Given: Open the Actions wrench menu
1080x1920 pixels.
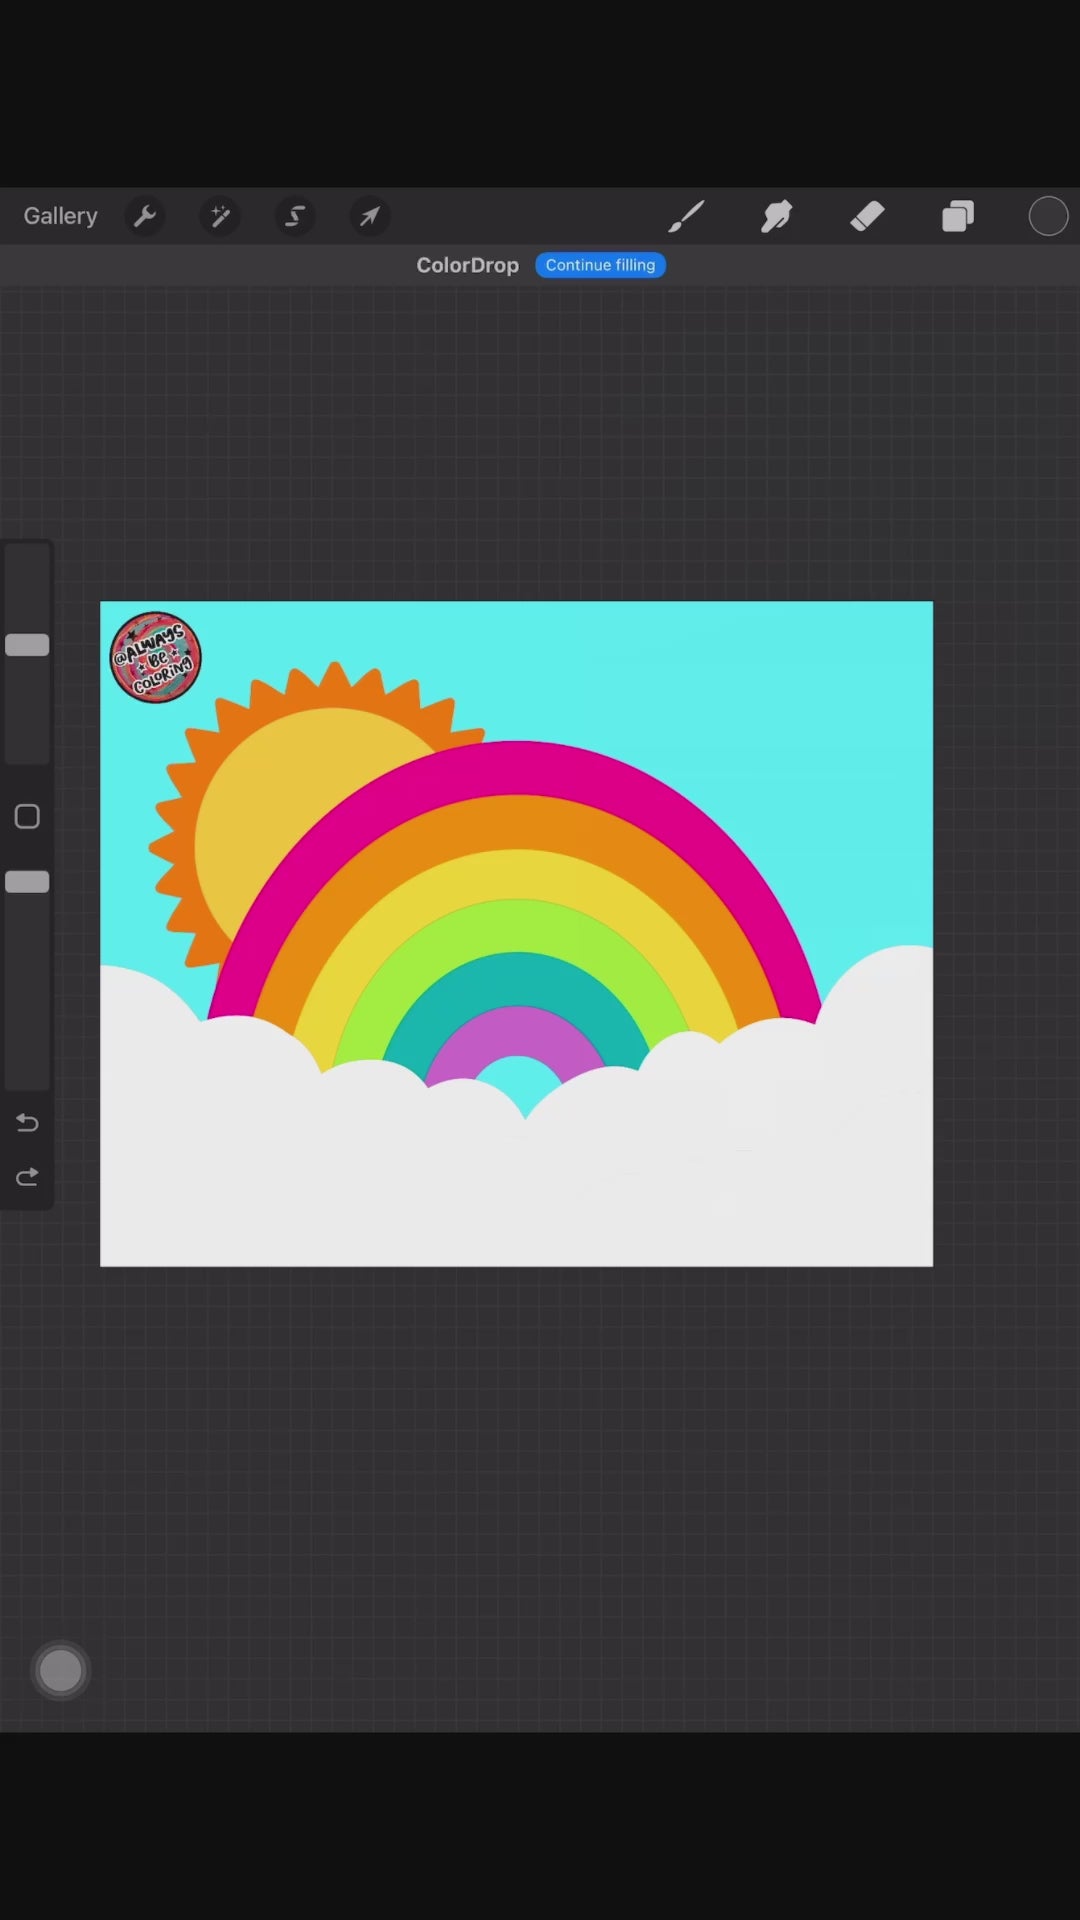Looking at the screenshot, I should pyautogui.click(x=145, y=216).
